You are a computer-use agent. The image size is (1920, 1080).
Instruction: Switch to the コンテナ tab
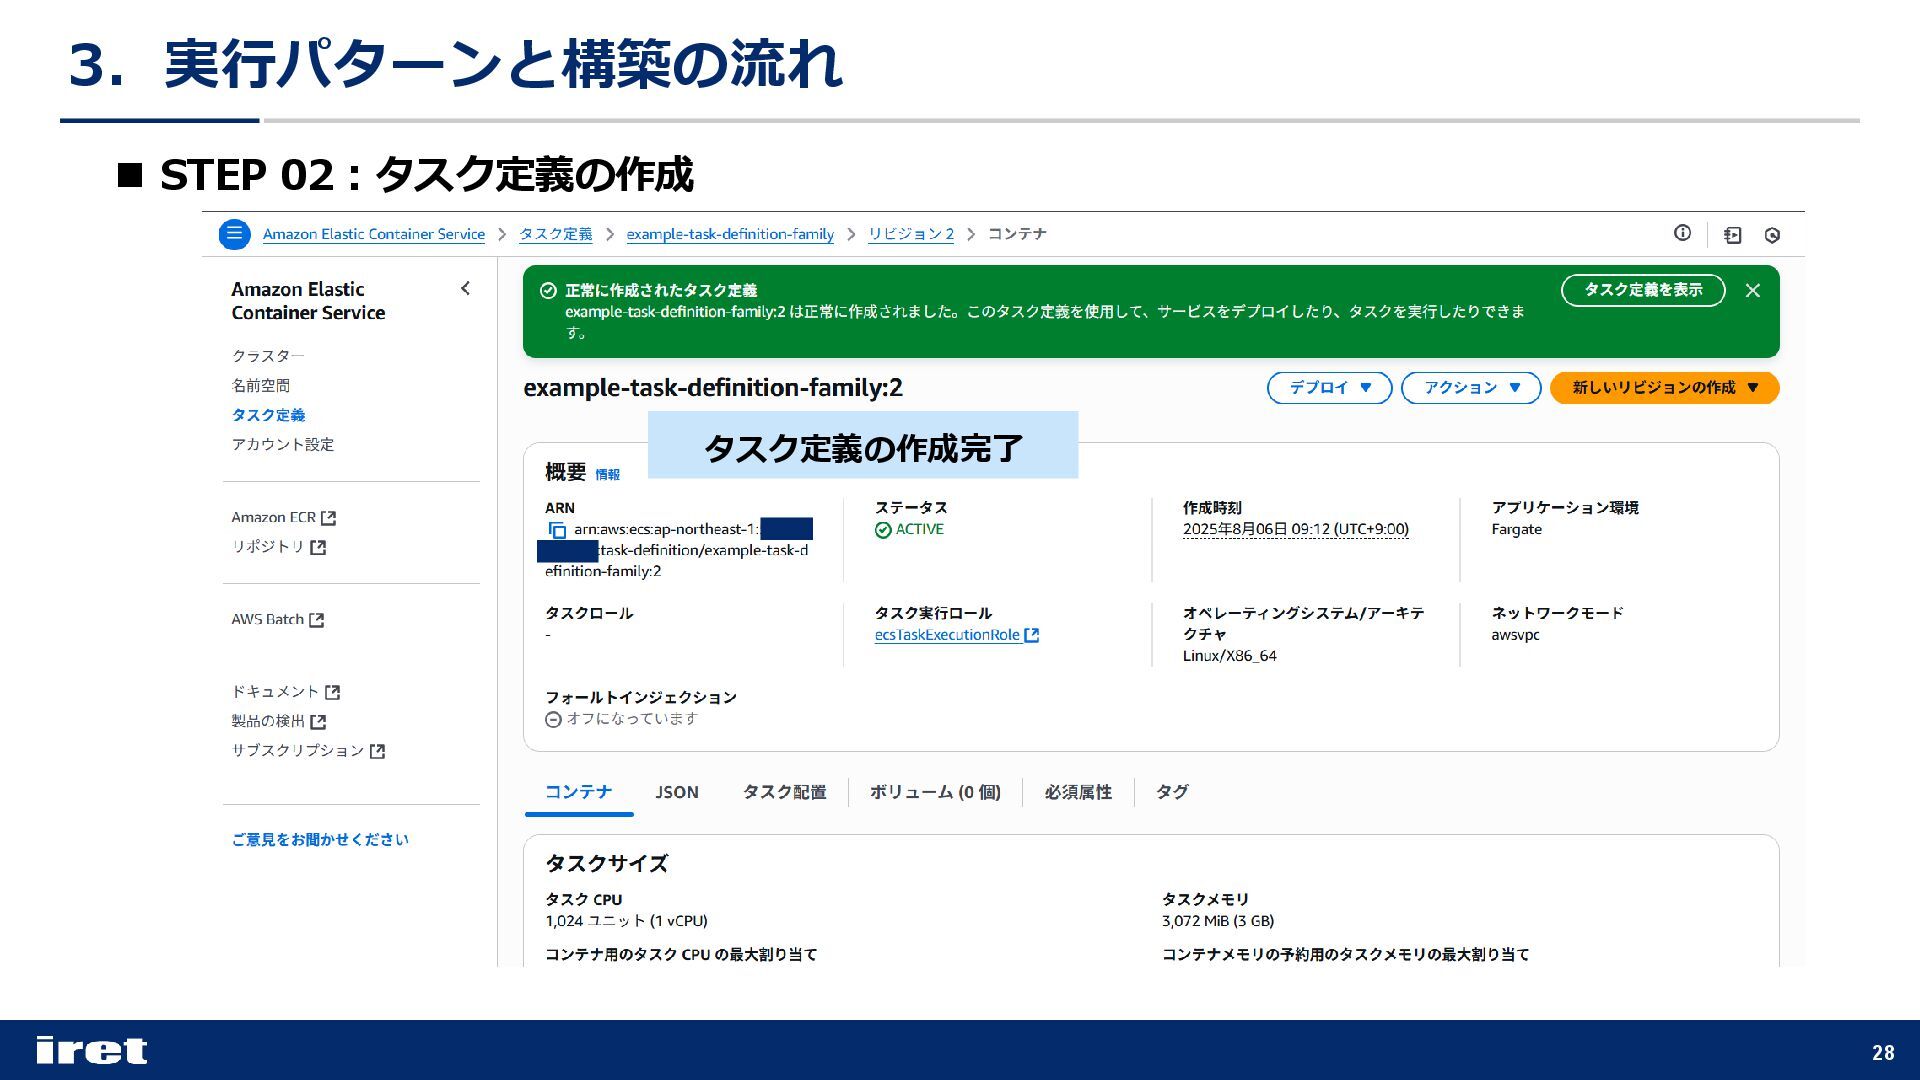click(578, 792)
